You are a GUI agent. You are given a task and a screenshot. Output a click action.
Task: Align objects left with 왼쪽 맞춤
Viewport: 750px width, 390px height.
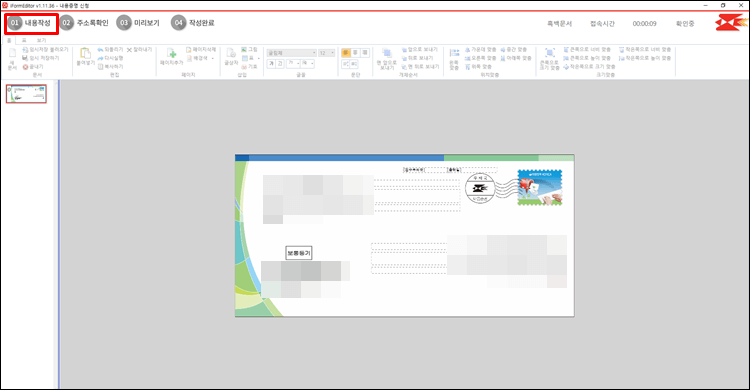coord(454,58)
